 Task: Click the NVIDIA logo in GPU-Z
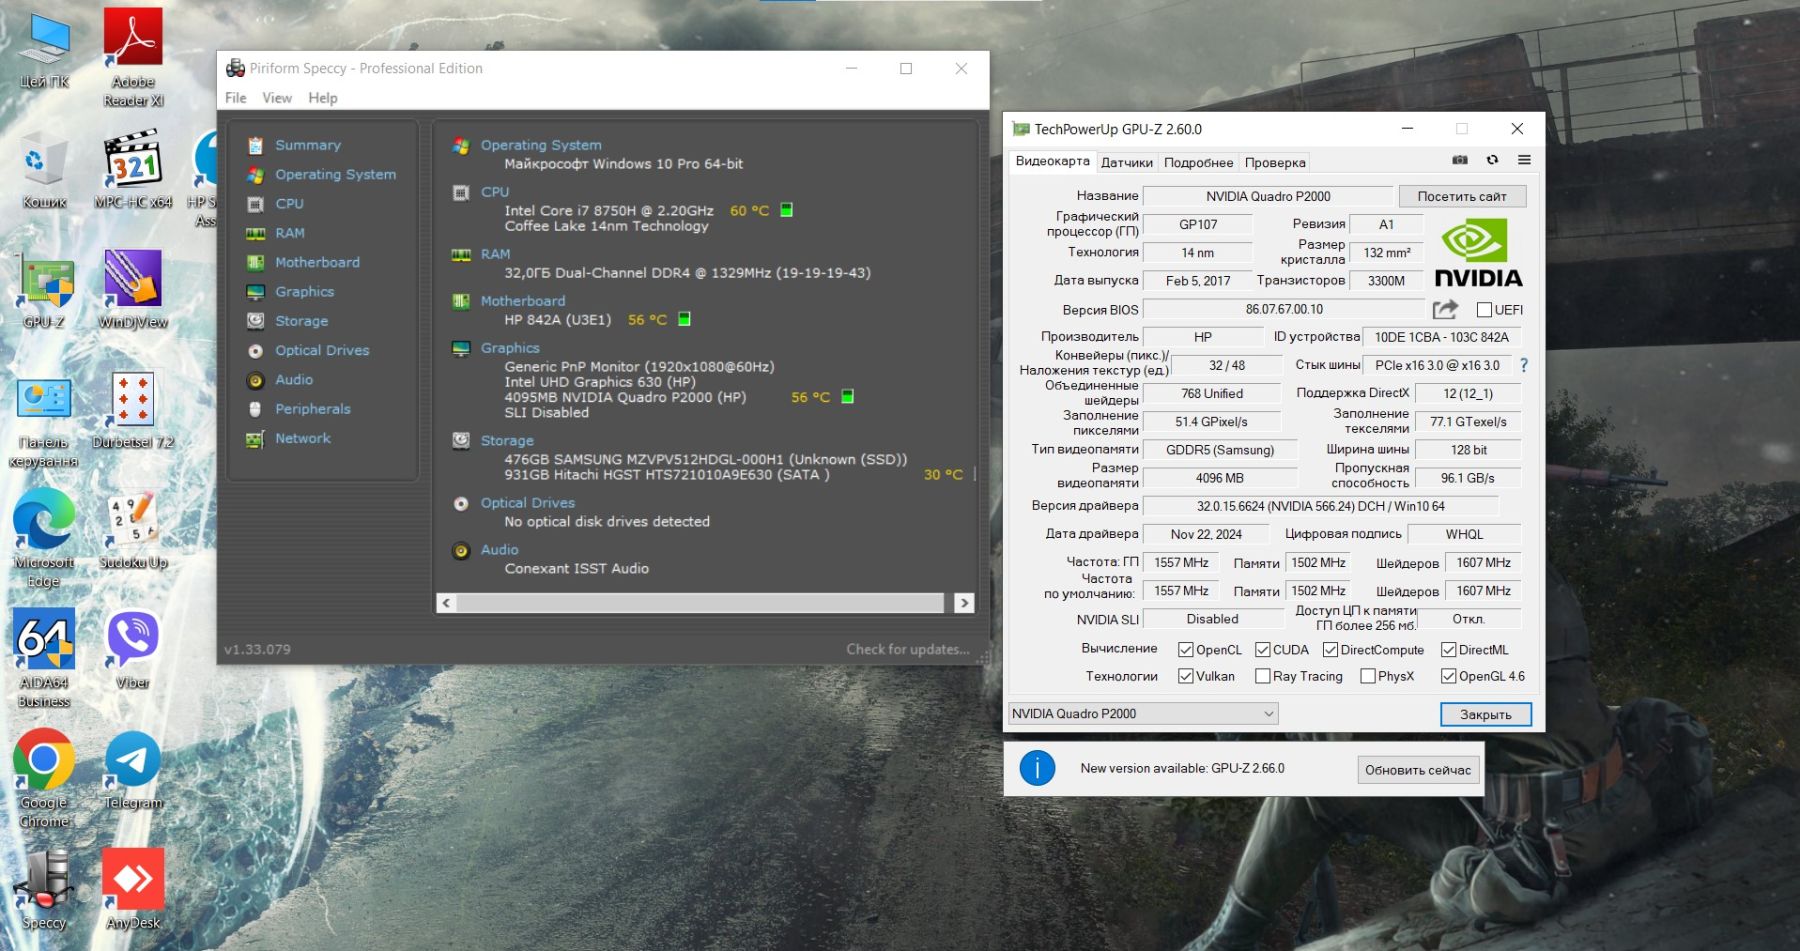[1478, 254]
